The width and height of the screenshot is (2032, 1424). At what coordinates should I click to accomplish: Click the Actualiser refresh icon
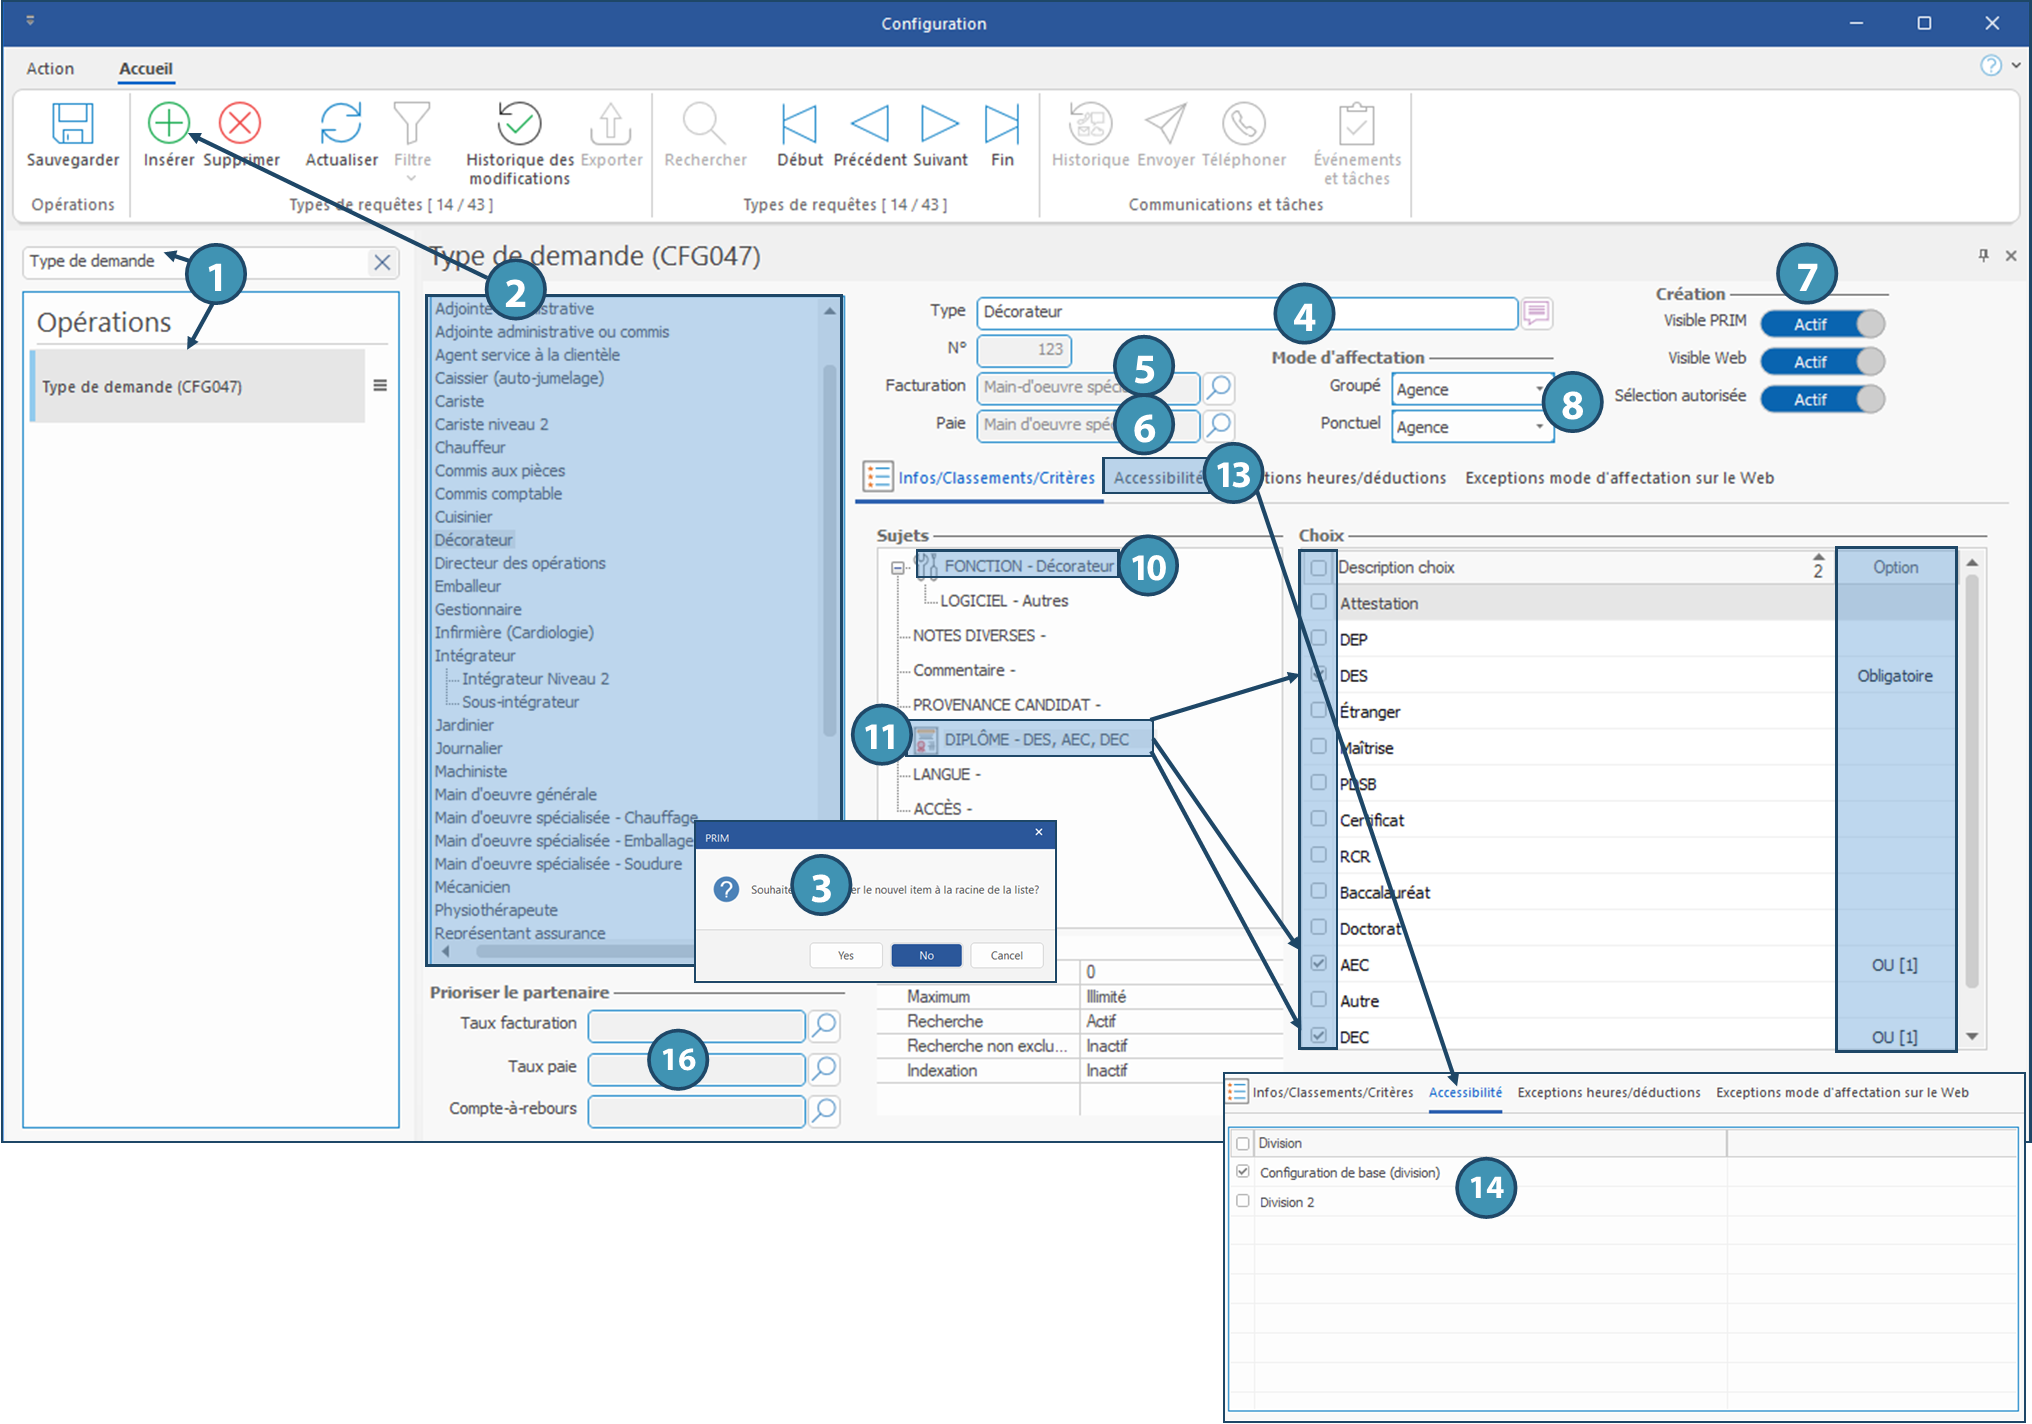pyautogui.click(x=341, y=124)
